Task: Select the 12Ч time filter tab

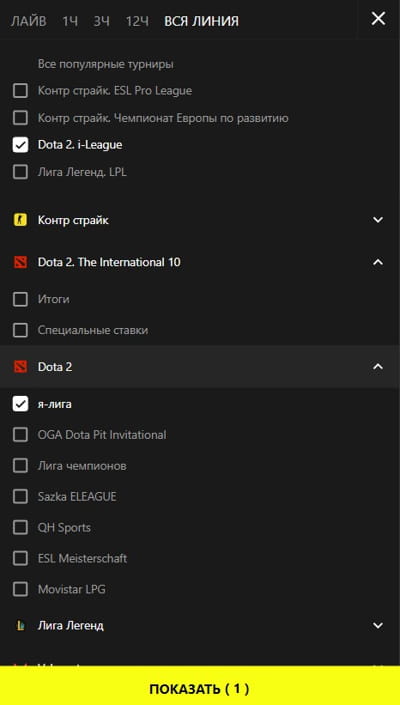Action: point(137,21)
